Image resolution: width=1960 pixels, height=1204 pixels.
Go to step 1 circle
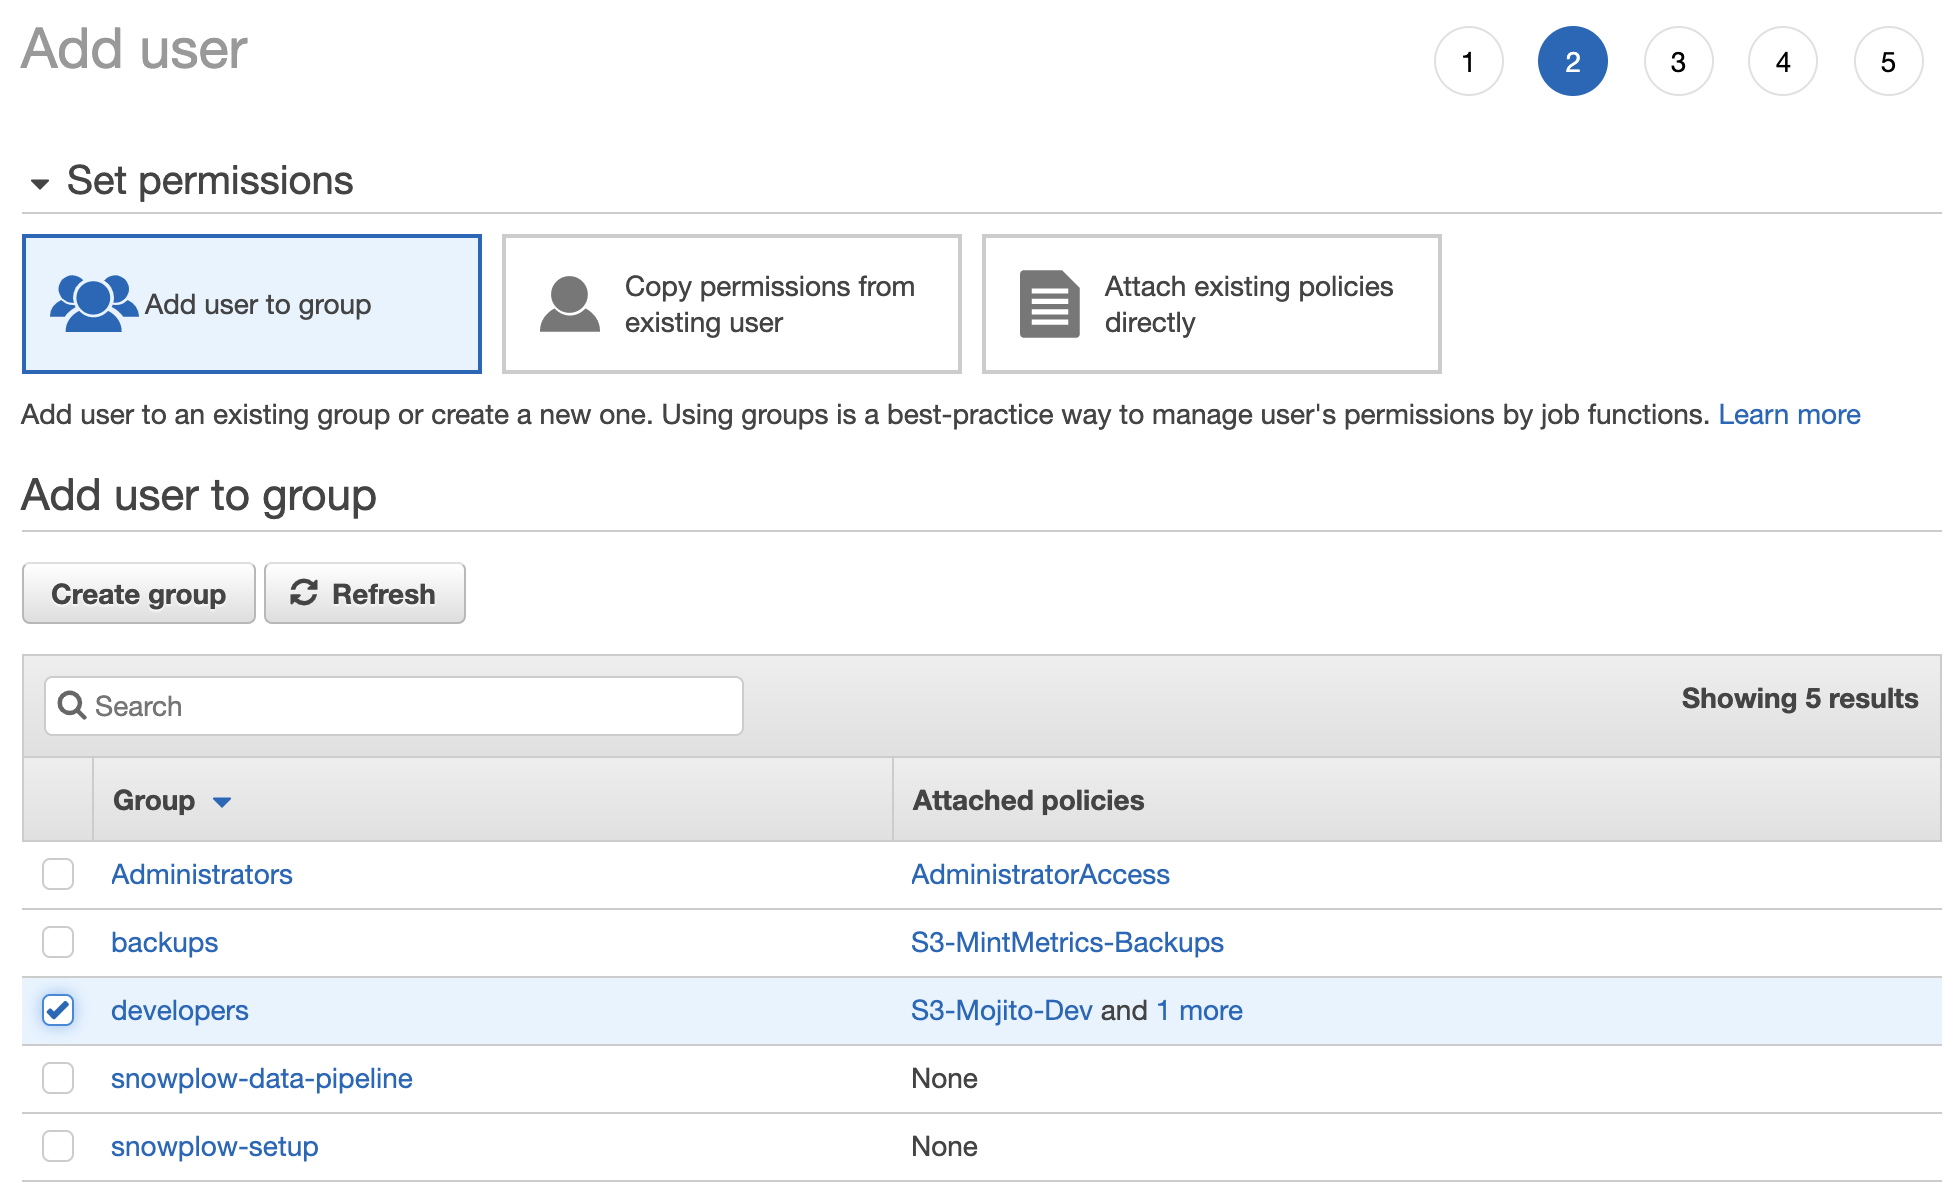point(1468,62)
